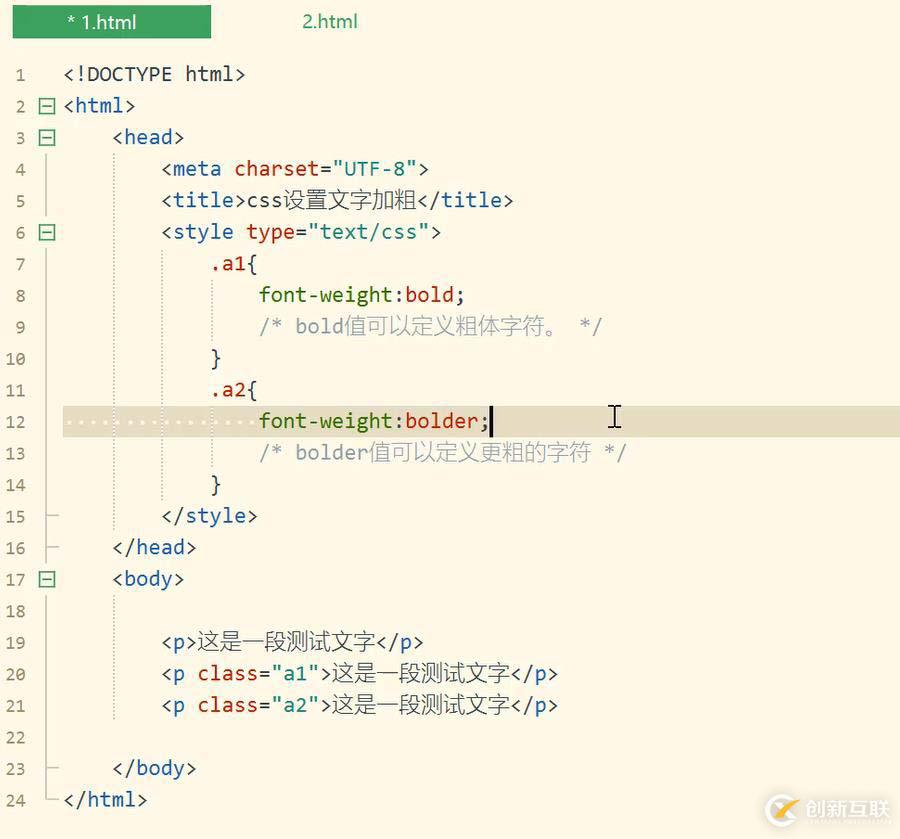Screen dimensions: 900x839
Task: Click the .a1 class selector
Action: [228, 263]
